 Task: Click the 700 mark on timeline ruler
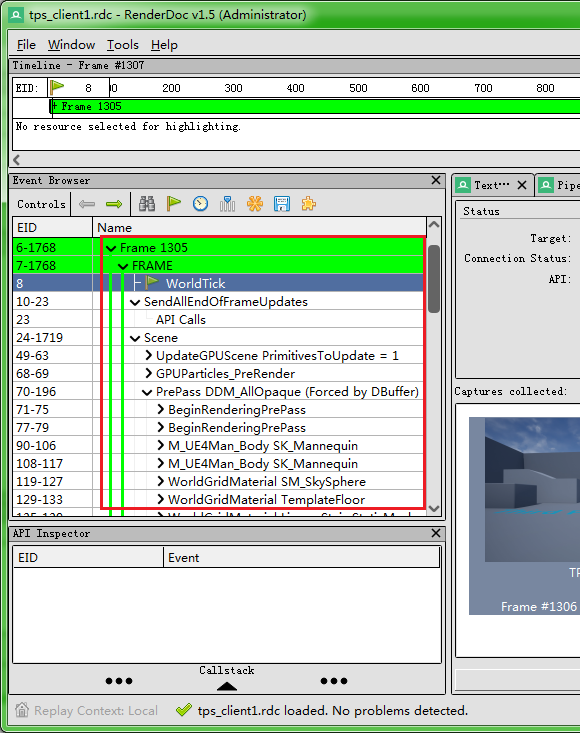coord(483,88)
